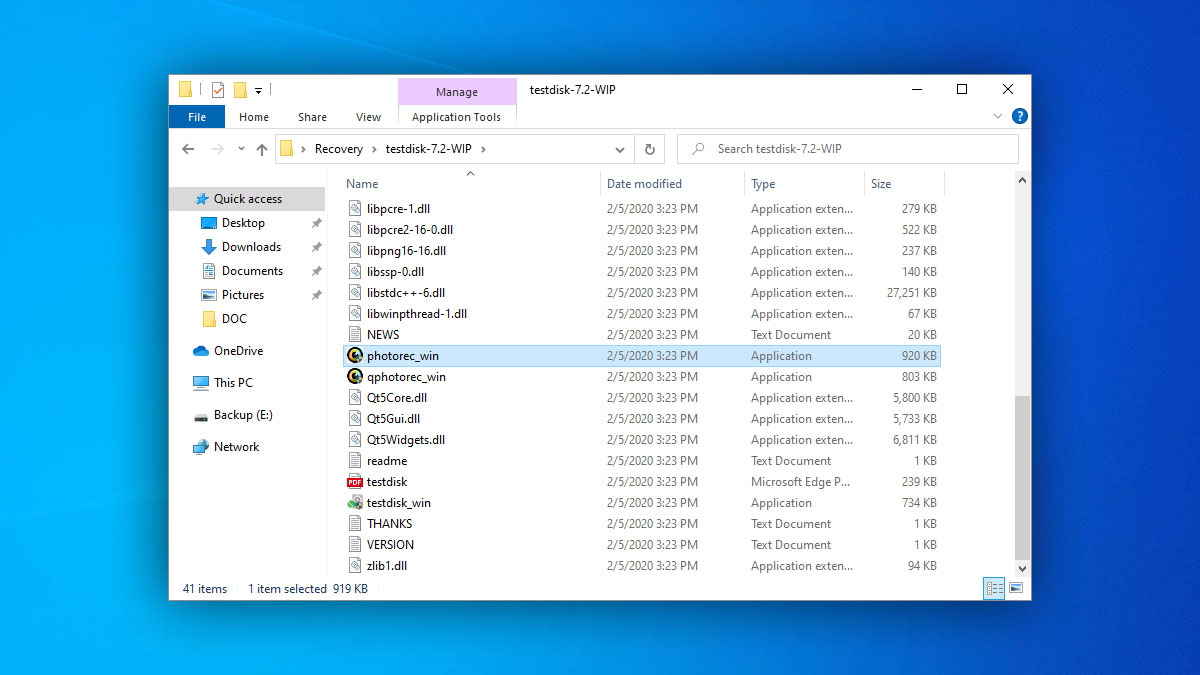Expand chevron after Recovery in breadcrumb
The width and height of the screenshot is (1200, 675).
(375, 149)
